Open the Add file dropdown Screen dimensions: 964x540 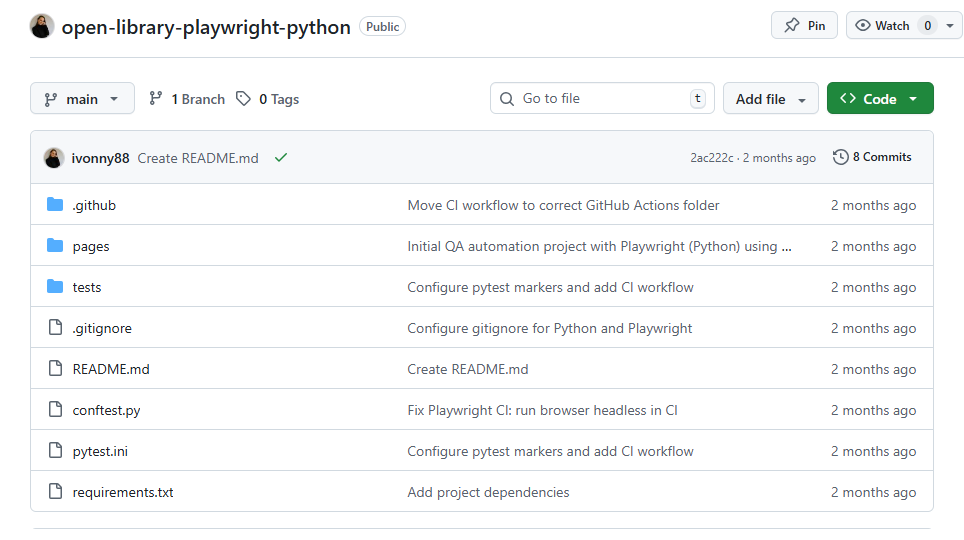point(770,98)
